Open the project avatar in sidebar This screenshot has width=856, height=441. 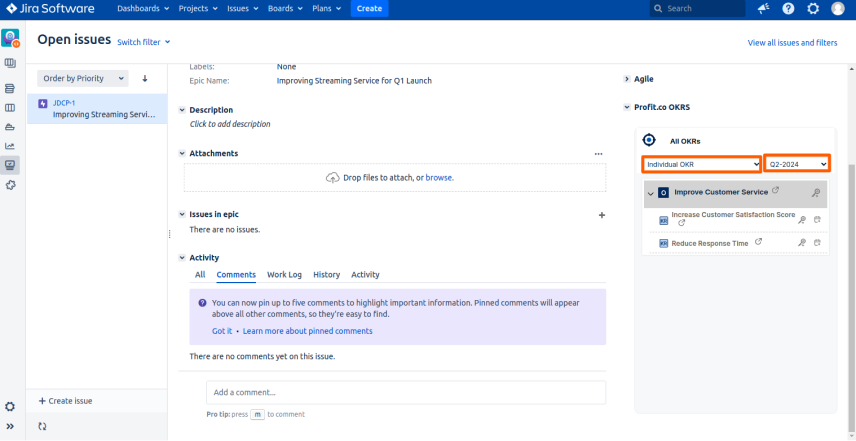[10, 38]
